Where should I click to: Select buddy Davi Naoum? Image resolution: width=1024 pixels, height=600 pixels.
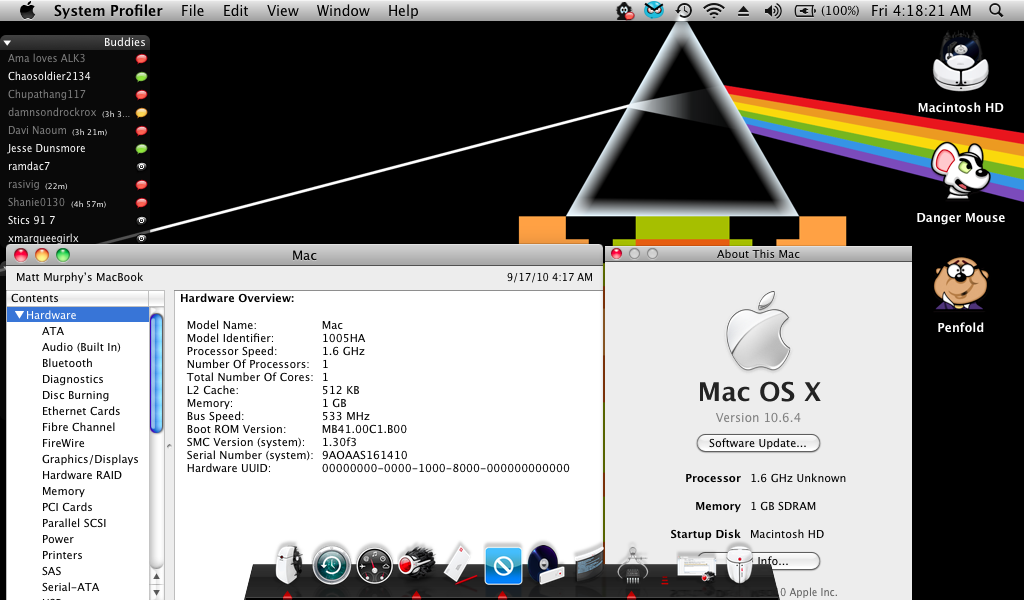point(37,131)
